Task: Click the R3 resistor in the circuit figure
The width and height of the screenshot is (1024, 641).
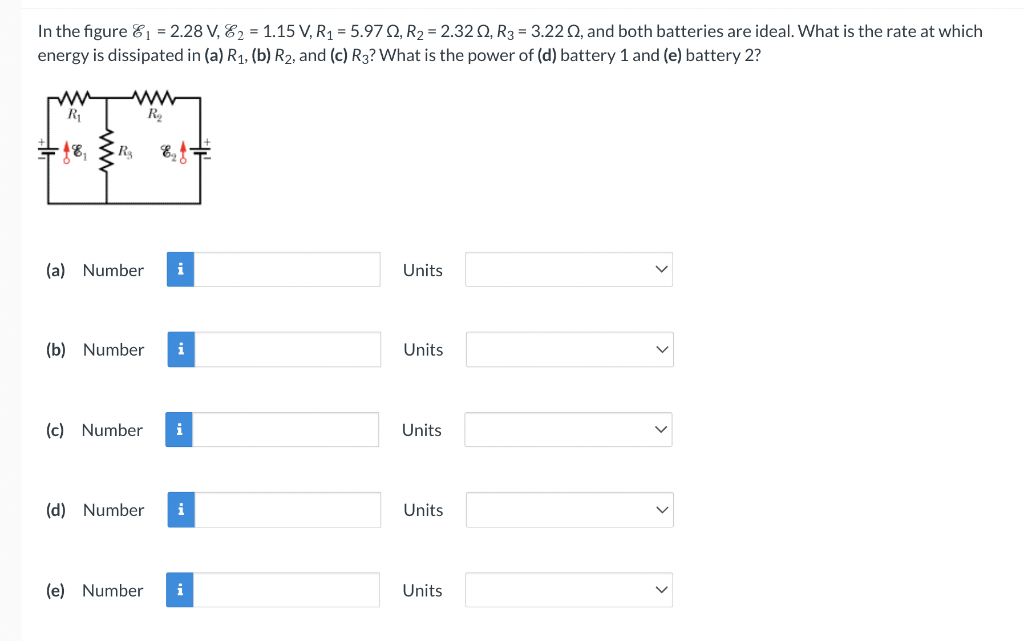Action: tap(107, 150)
